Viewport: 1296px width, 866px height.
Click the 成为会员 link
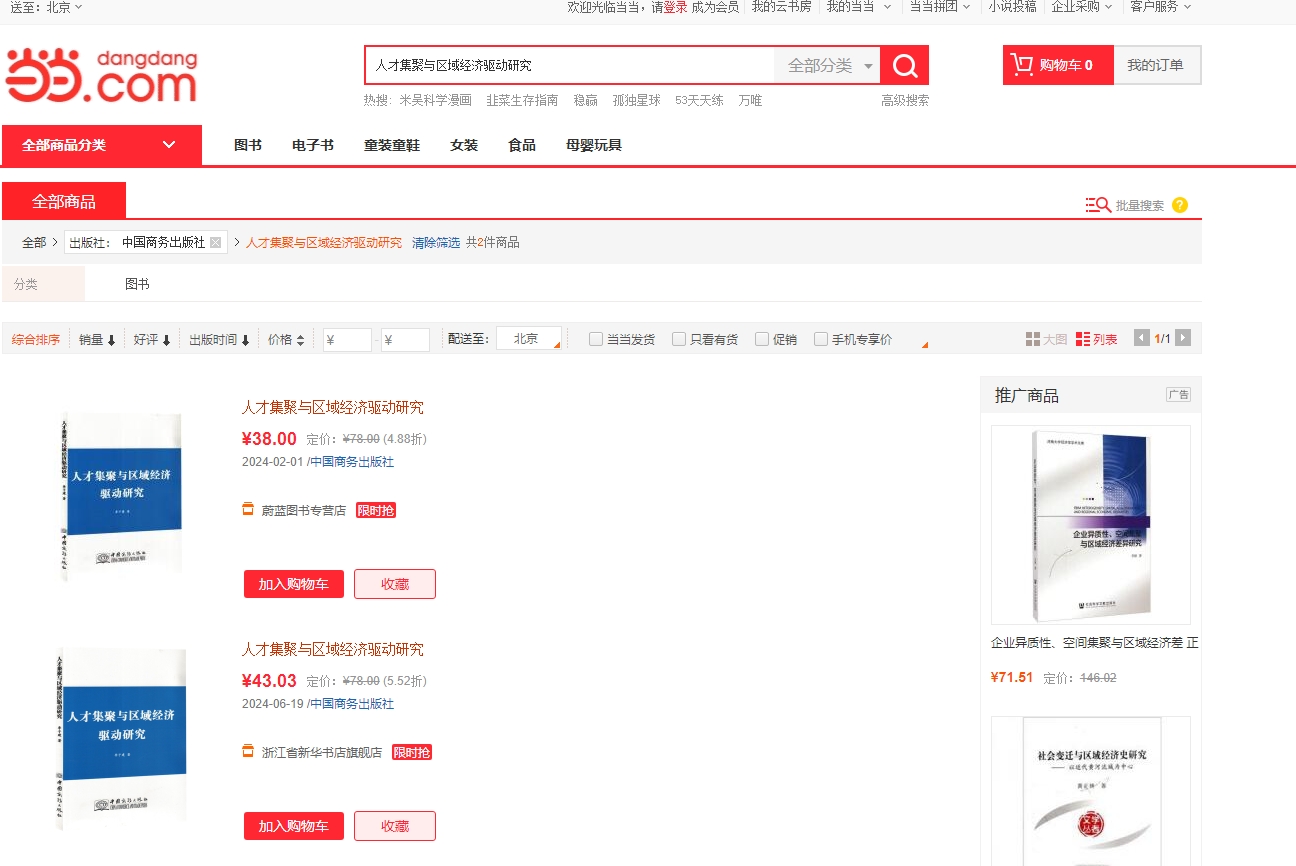click(715, 7)
